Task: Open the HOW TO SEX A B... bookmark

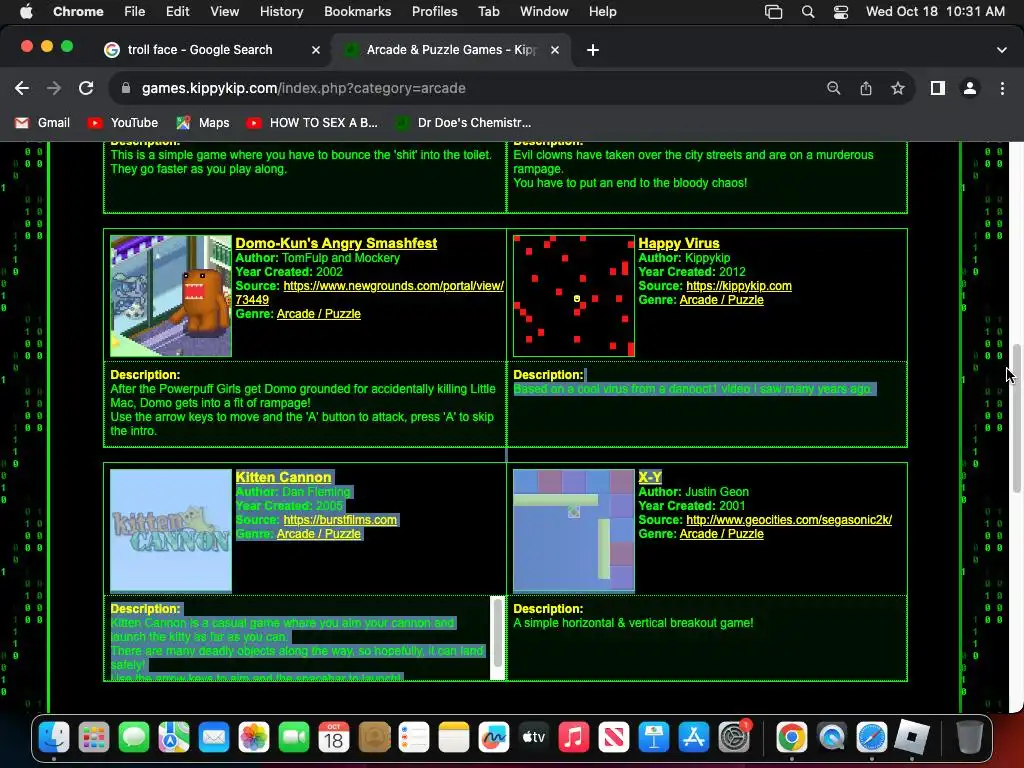Action: (312, 123)
